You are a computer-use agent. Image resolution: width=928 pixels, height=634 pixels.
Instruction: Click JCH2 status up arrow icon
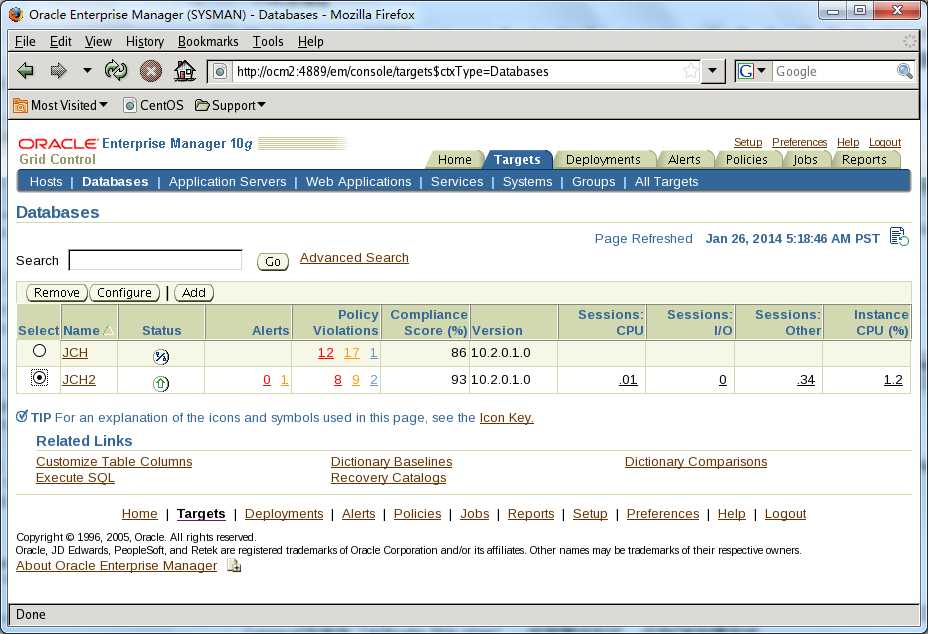161,384
